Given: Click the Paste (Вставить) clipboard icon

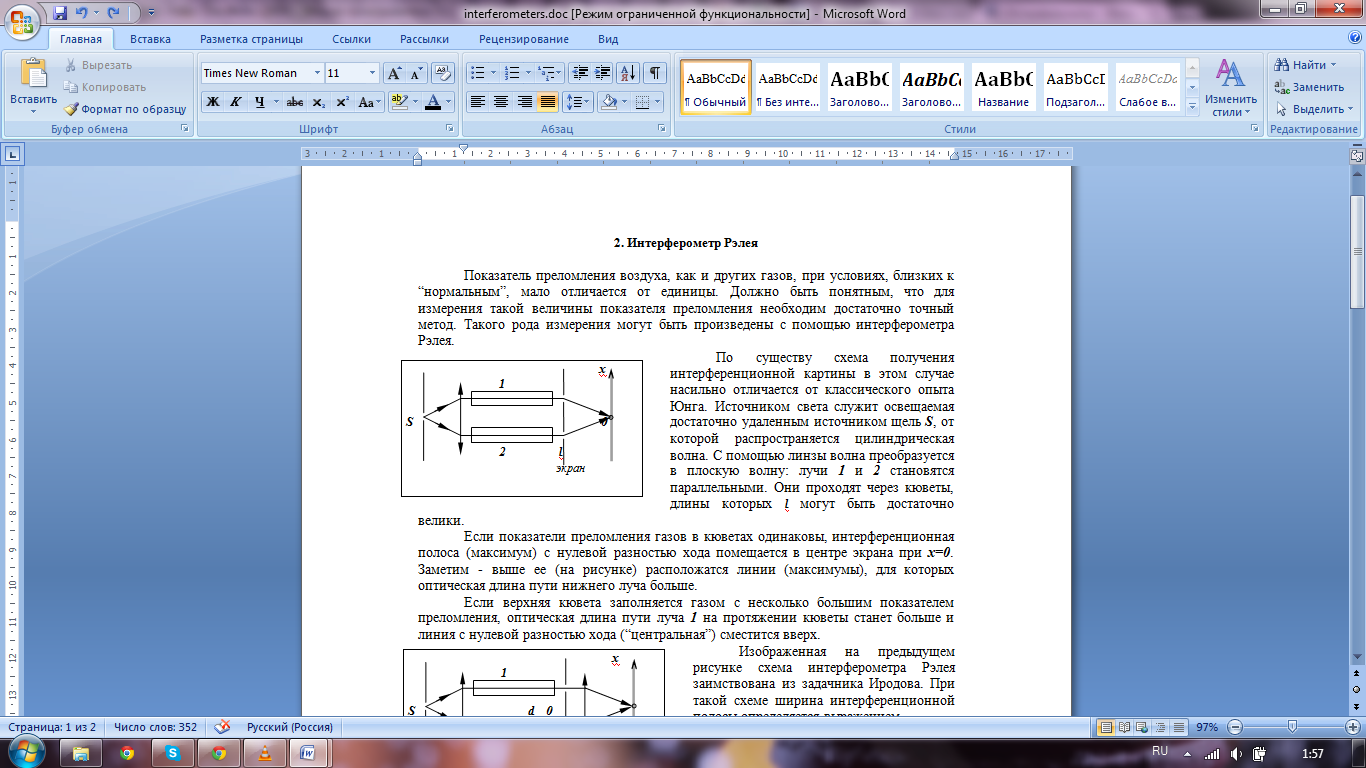Looking at the screenshot, I should pos(34,75).
